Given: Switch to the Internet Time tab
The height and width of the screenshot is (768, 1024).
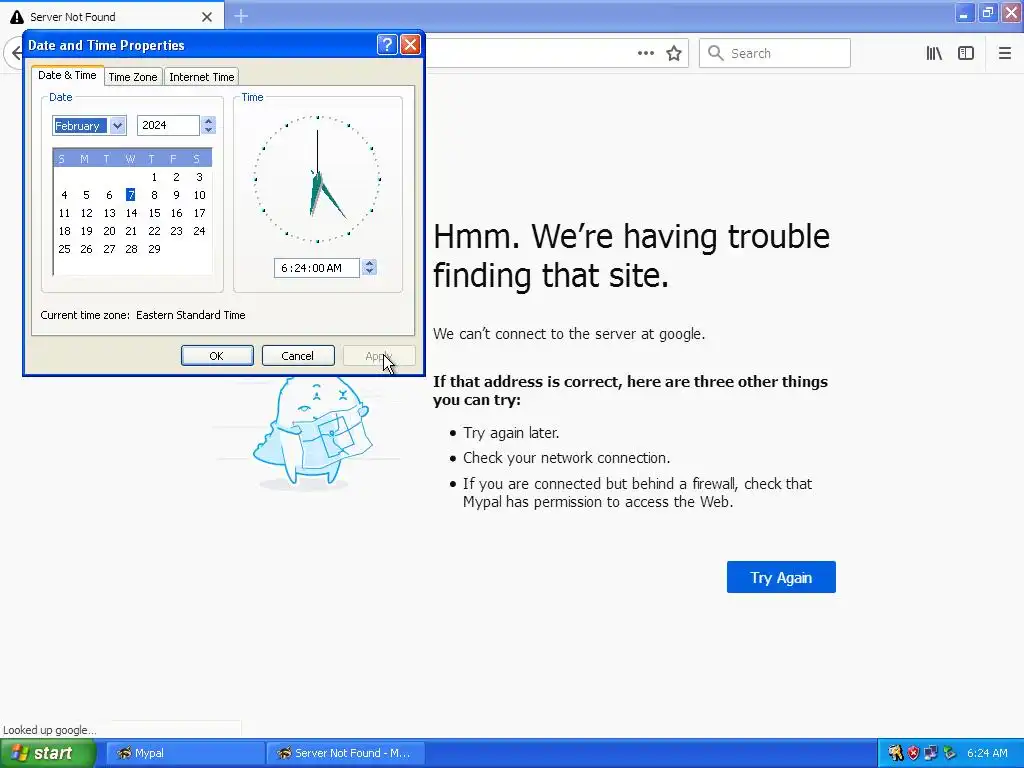Looking at the screenshot, I should pyautogui.click(x=201, y=77).
